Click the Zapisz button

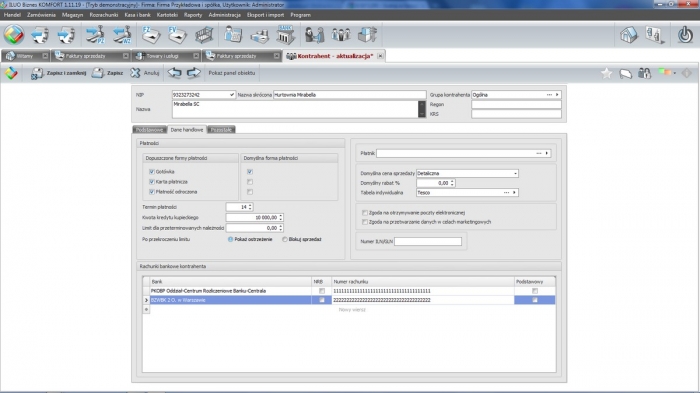click(x=107, y=73)
